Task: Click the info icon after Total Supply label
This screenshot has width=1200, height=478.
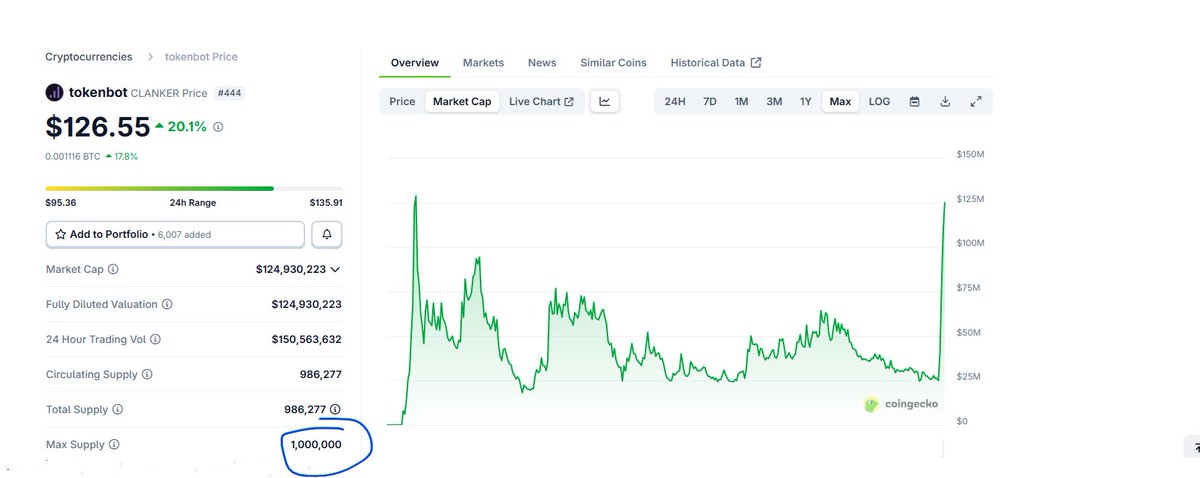Action: 118,409
